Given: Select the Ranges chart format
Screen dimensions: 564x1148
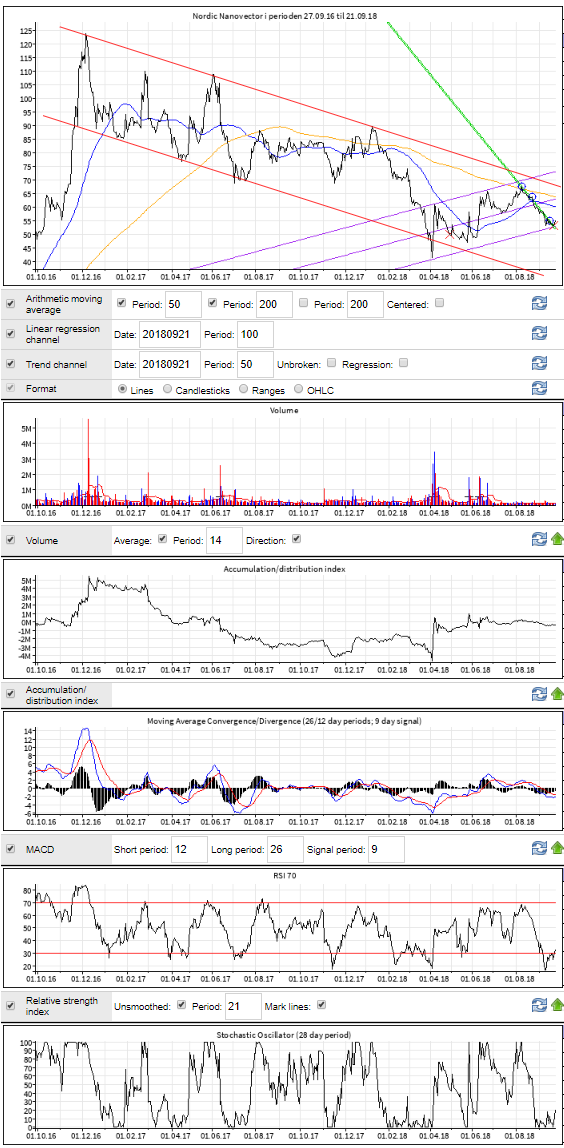Looking at the screenshot, I should click(x=242, y=390).
